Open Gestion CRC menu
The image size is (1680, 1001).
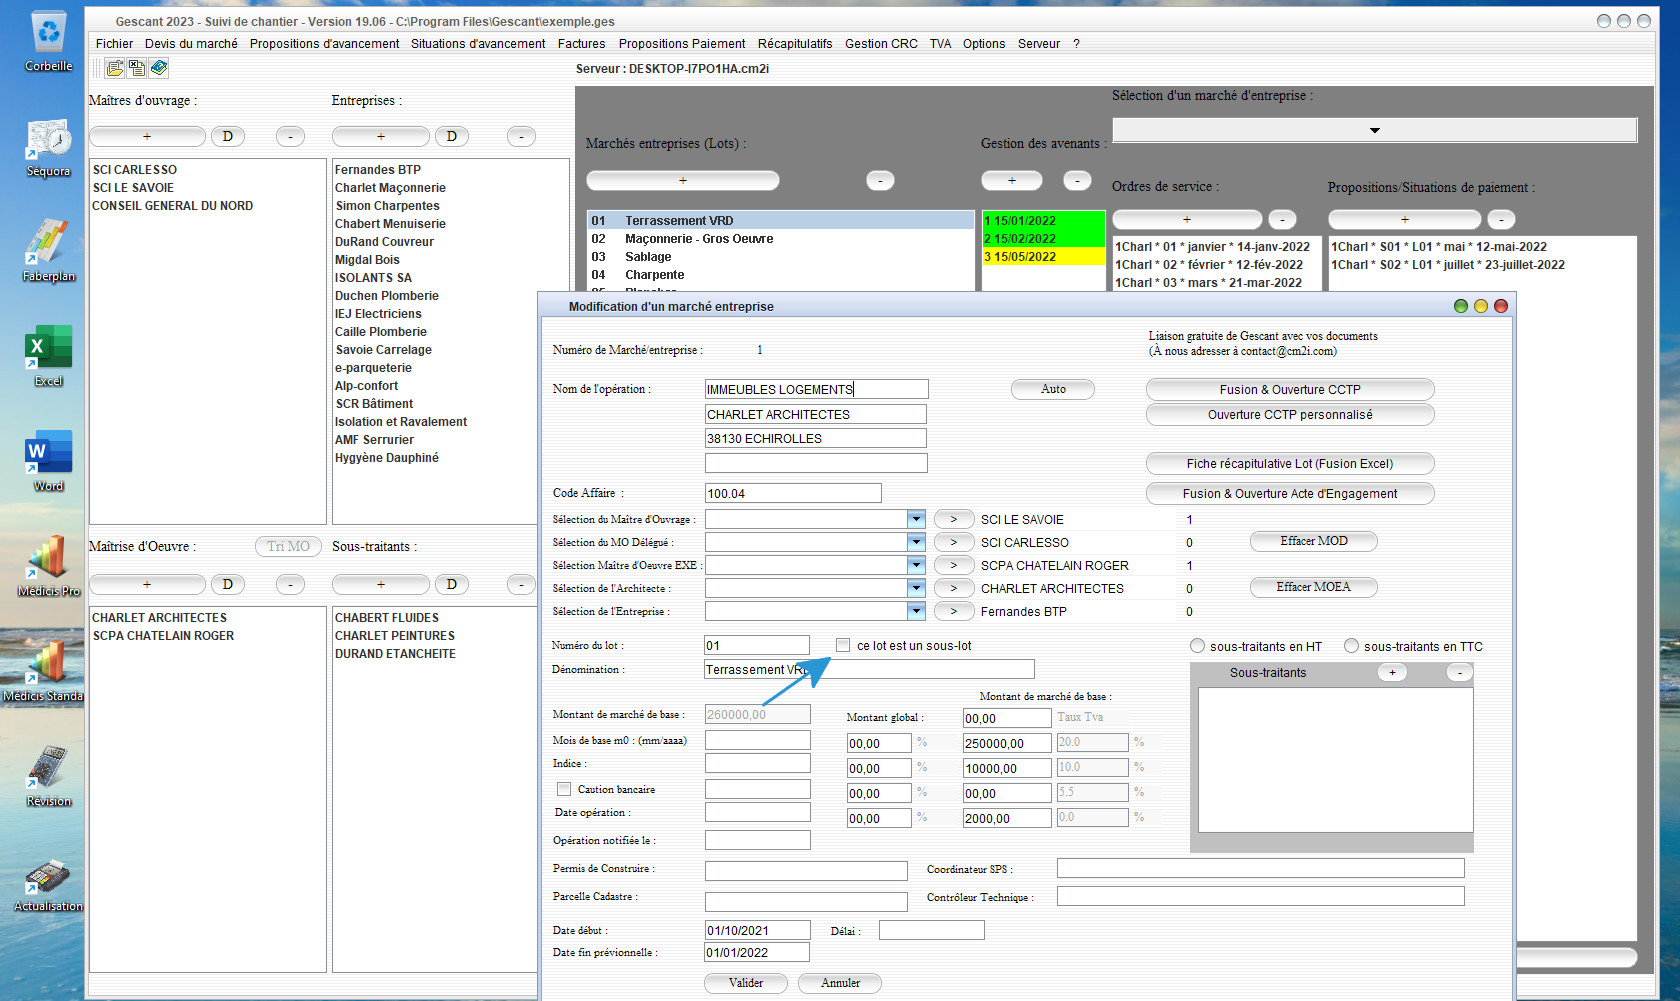[x=881, y=44]
